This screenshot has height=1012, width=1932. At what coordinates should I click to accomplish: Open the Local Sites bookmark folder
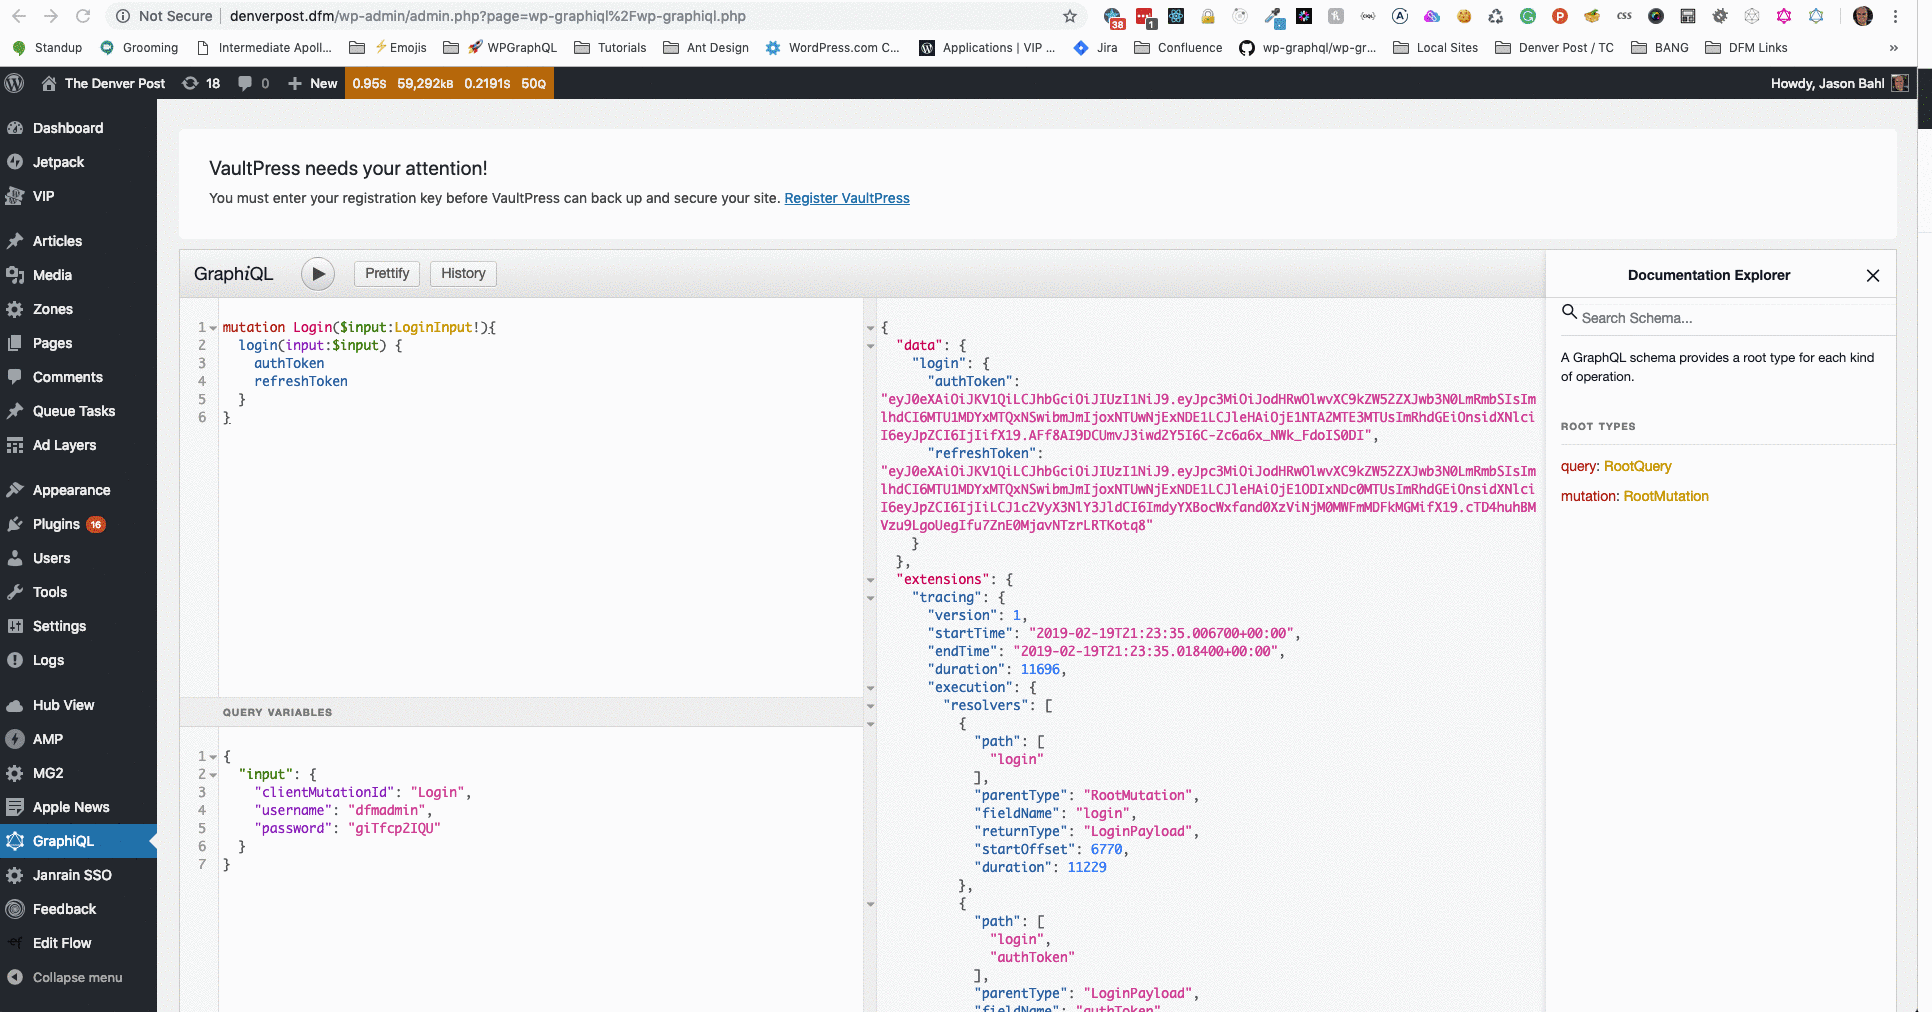coord(1435,47)
